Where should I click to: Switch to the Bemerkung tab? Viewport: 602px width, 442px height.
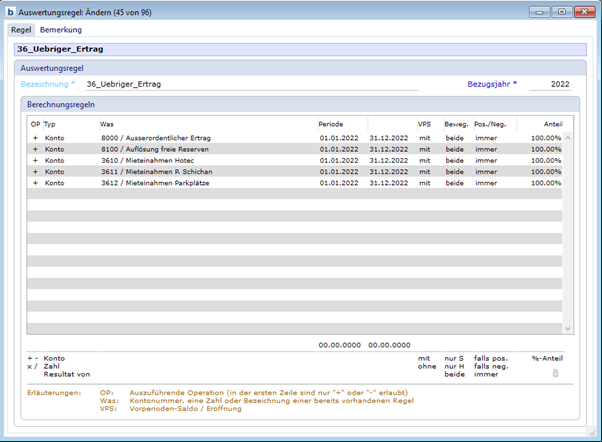(60, 30)
